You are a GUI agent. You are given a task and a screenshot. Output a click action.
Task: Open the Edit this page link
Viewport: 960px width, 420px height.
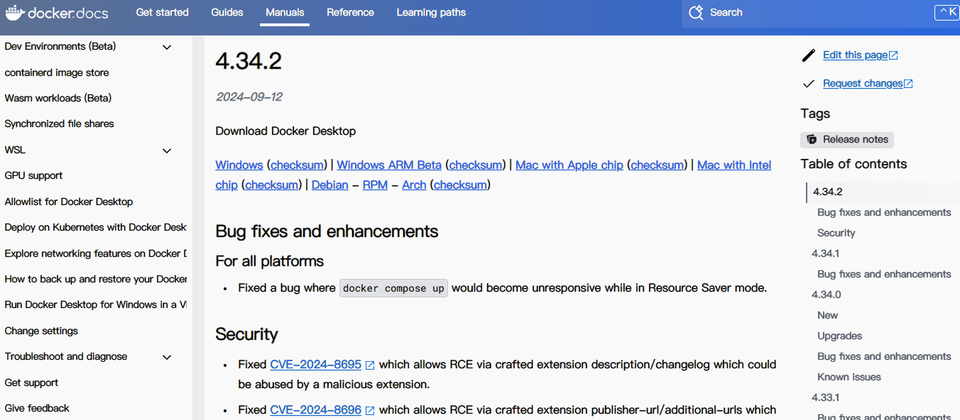point(860,55)
